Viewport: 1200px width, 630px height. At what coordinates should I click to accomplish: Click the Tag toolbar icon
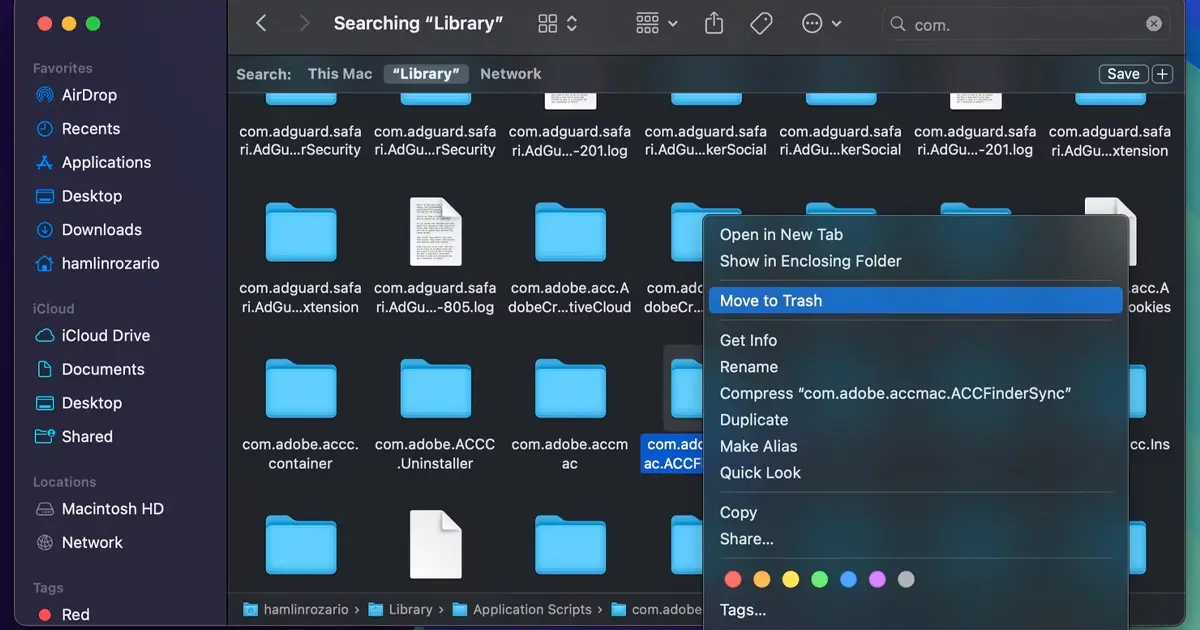[x=762, y=23]
